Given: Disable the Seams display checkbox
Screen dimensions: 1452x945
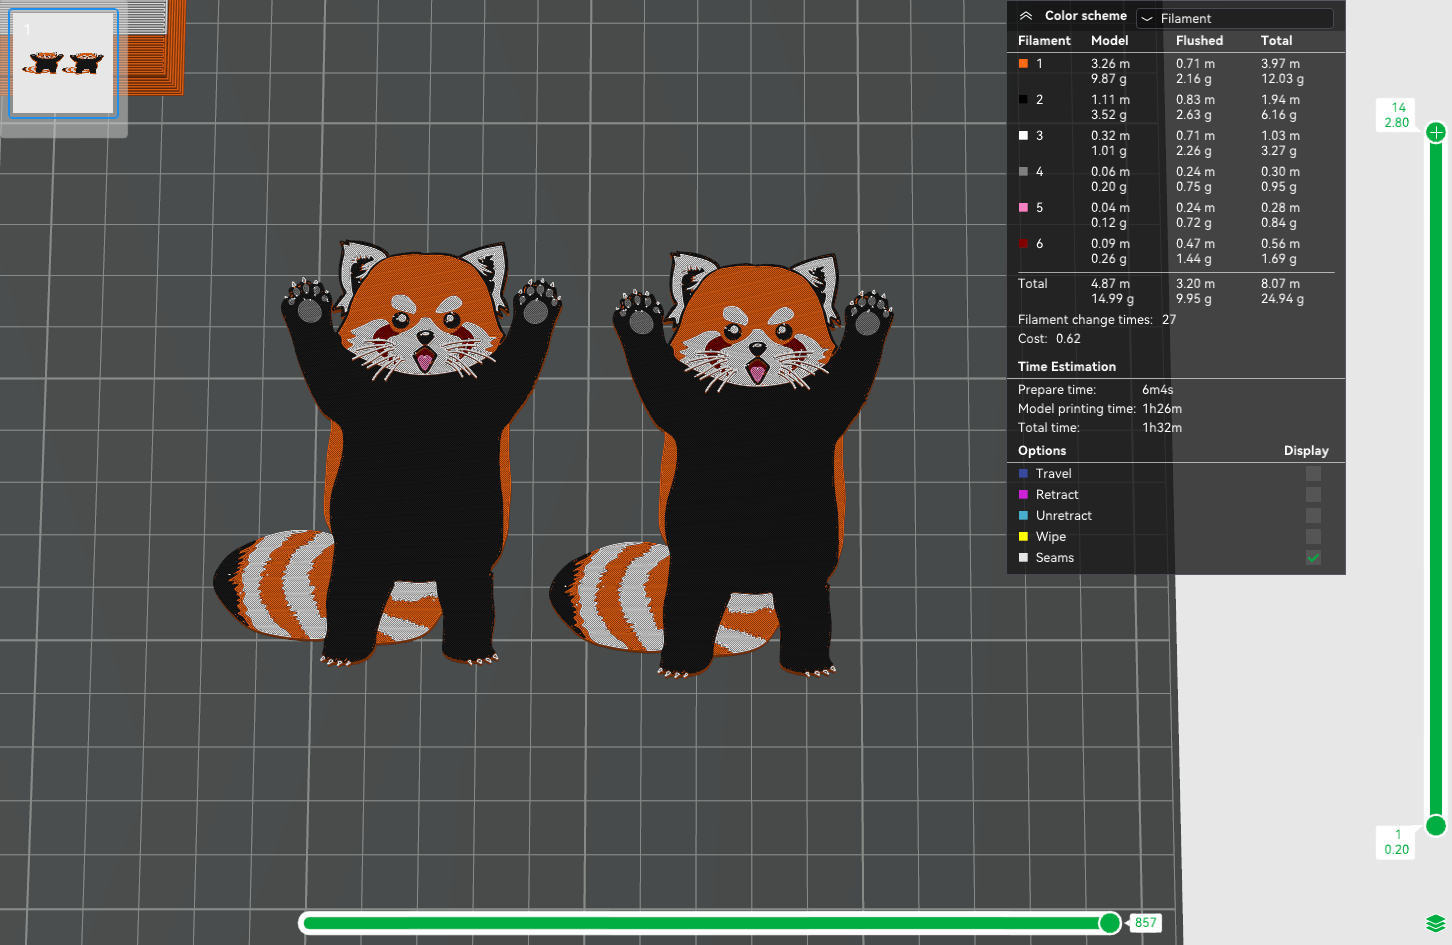Looking at the screenshot, I should click(x=1312, y=557).
